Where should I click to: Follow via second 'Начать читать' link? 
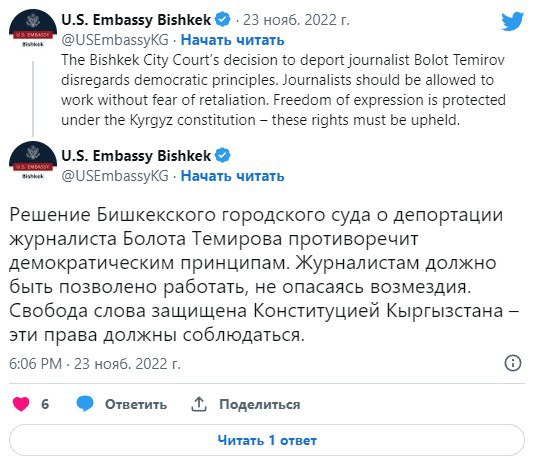click(x=233, y=176)
